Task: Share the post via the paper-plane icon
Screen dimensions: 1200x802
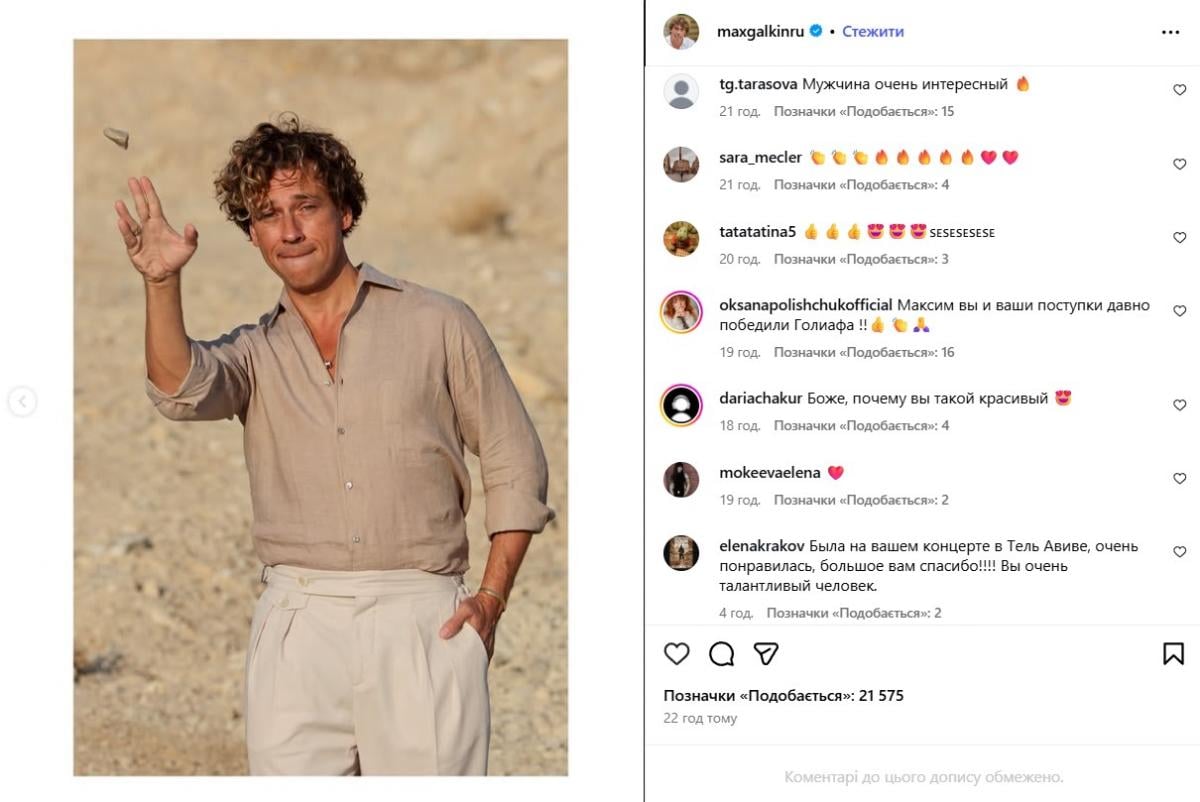Action: (766, 654)
